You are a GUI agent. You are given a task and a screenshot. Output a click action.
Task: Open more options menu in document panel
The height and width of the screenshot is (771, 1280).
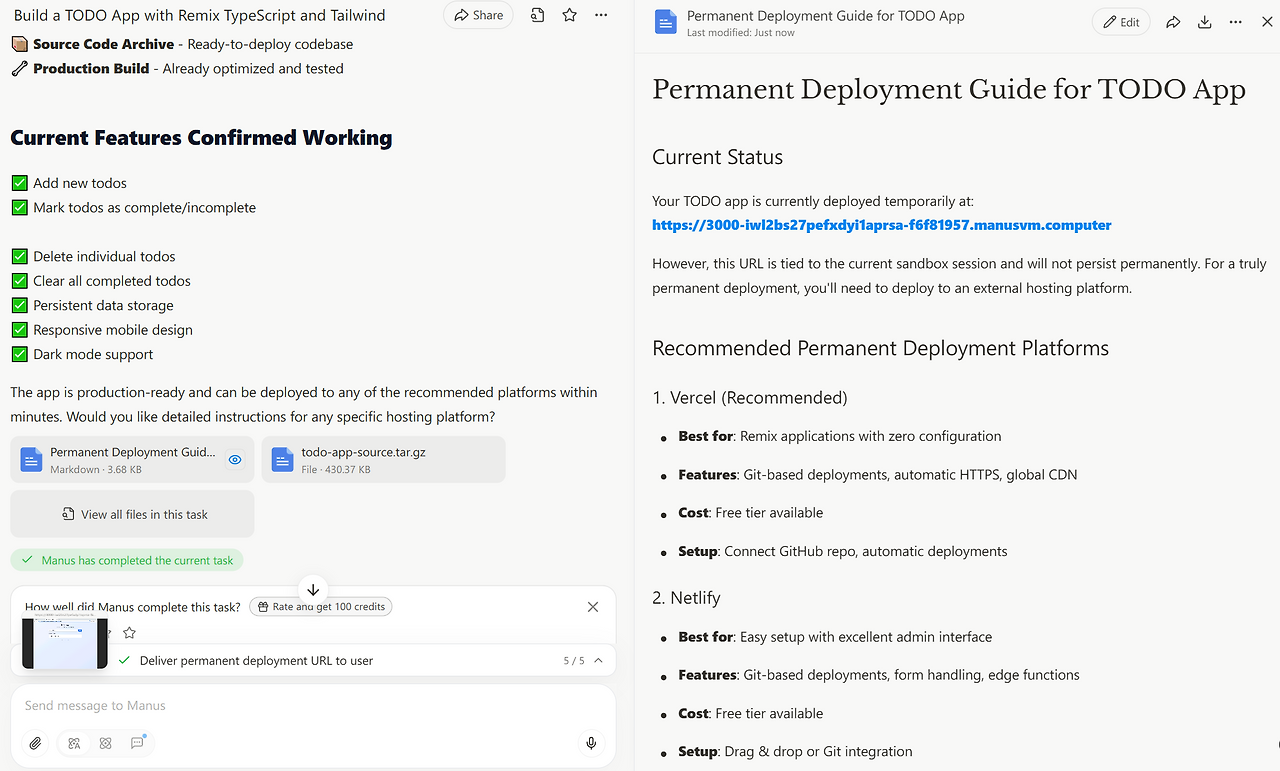click(1236, 22)
